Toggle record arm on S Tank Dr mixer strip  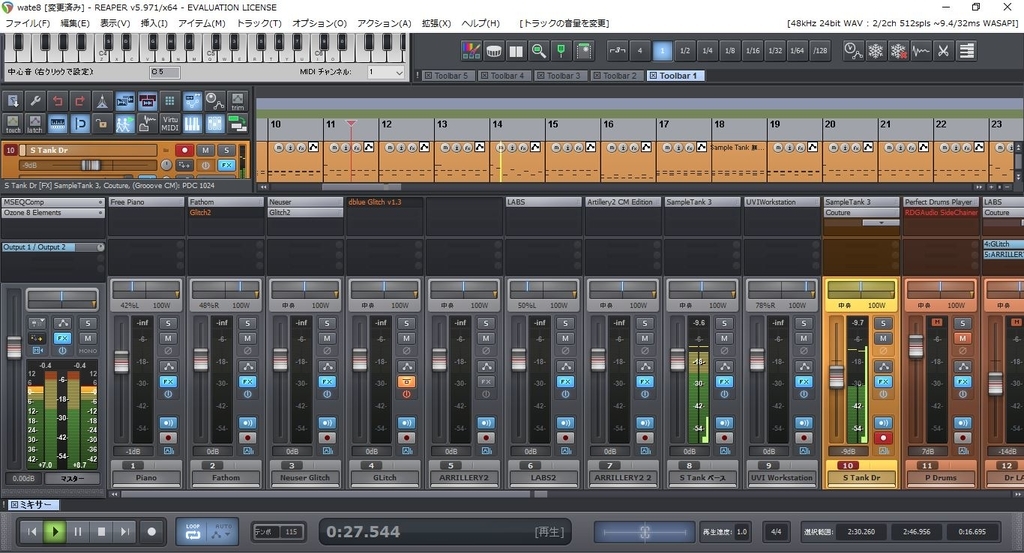click(x=883, y=438)
